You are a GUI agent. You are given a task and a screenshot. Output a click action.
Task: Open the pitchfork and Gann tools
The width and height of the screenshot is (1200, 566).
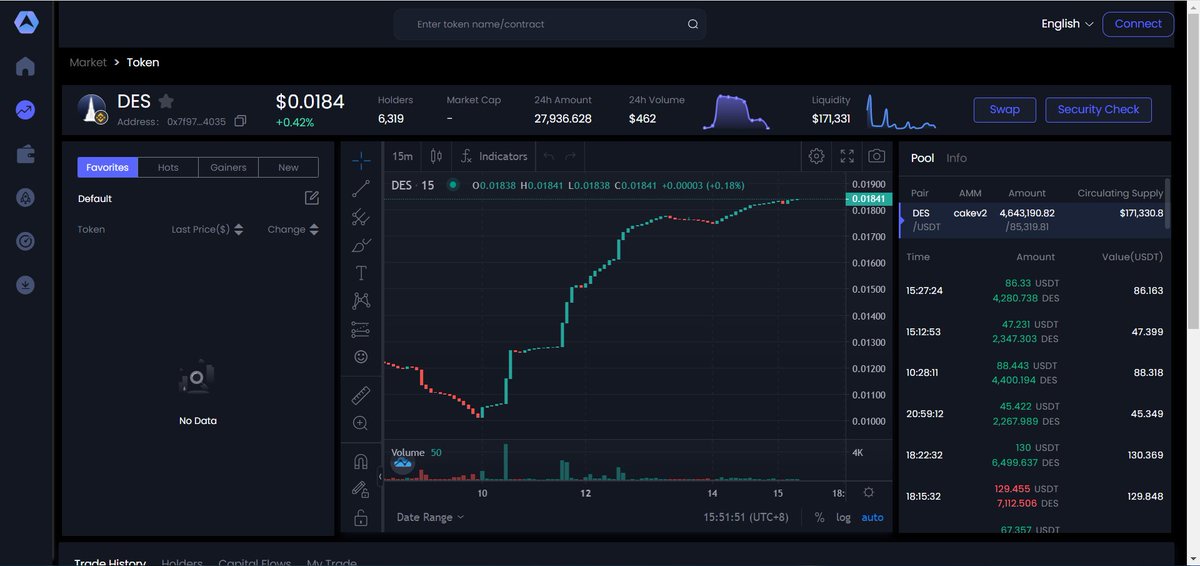click(x=361, y=216)
